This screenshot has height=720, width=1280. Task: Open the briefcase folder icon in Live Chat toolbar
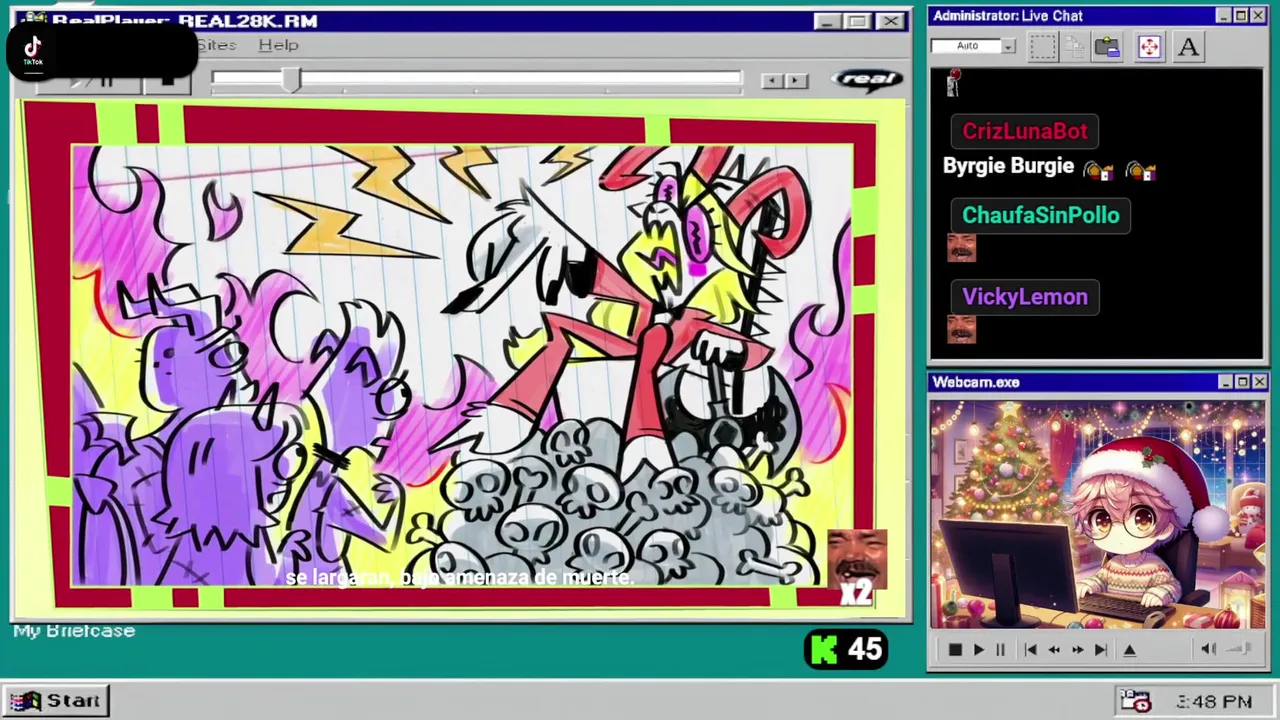(x=1107, y=47)
